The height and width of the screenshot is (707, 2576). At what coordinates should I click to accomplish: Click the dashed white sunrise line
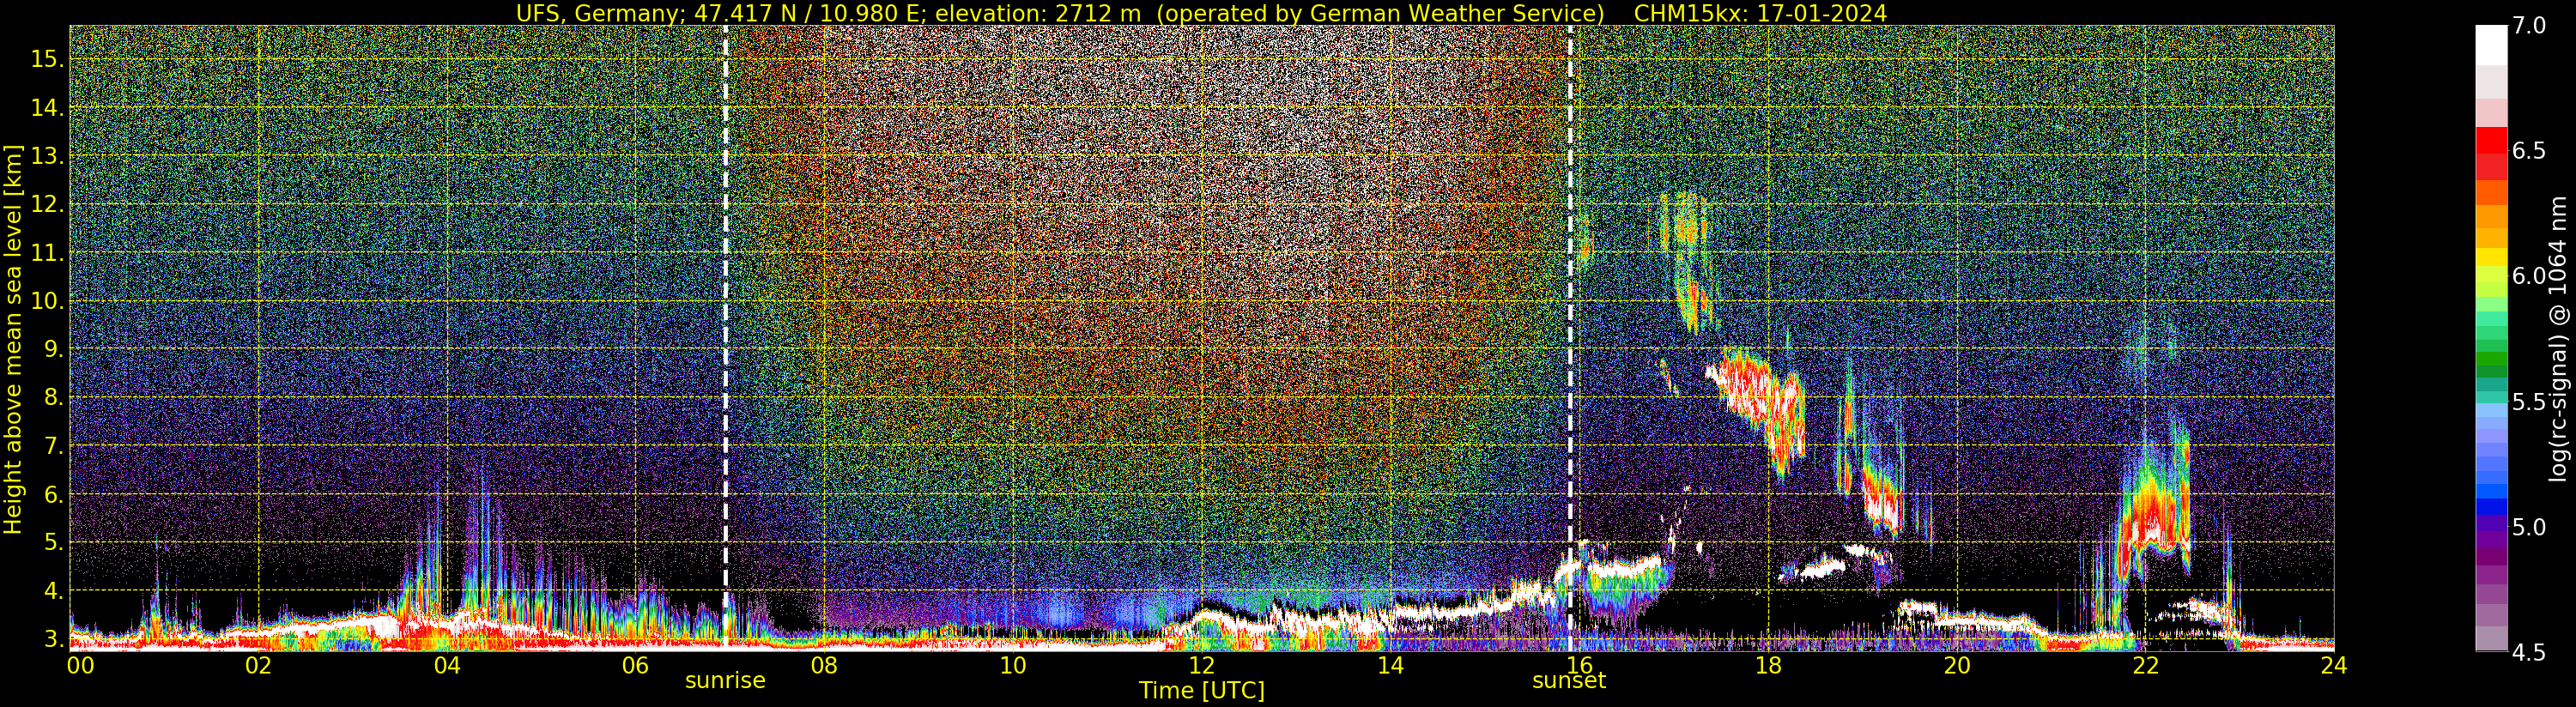(x=725, y=338)
